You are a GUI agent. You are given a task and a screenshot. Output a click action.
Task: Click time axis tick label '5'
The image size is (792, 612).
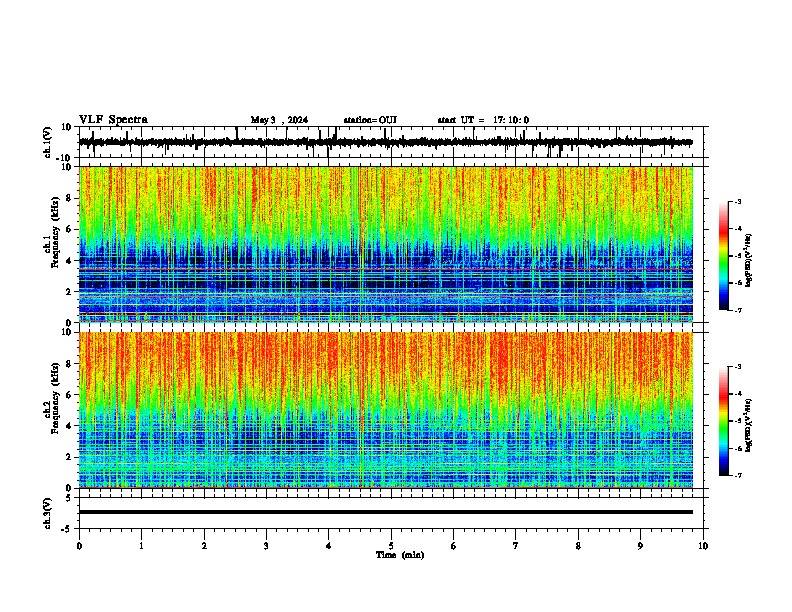391,546
